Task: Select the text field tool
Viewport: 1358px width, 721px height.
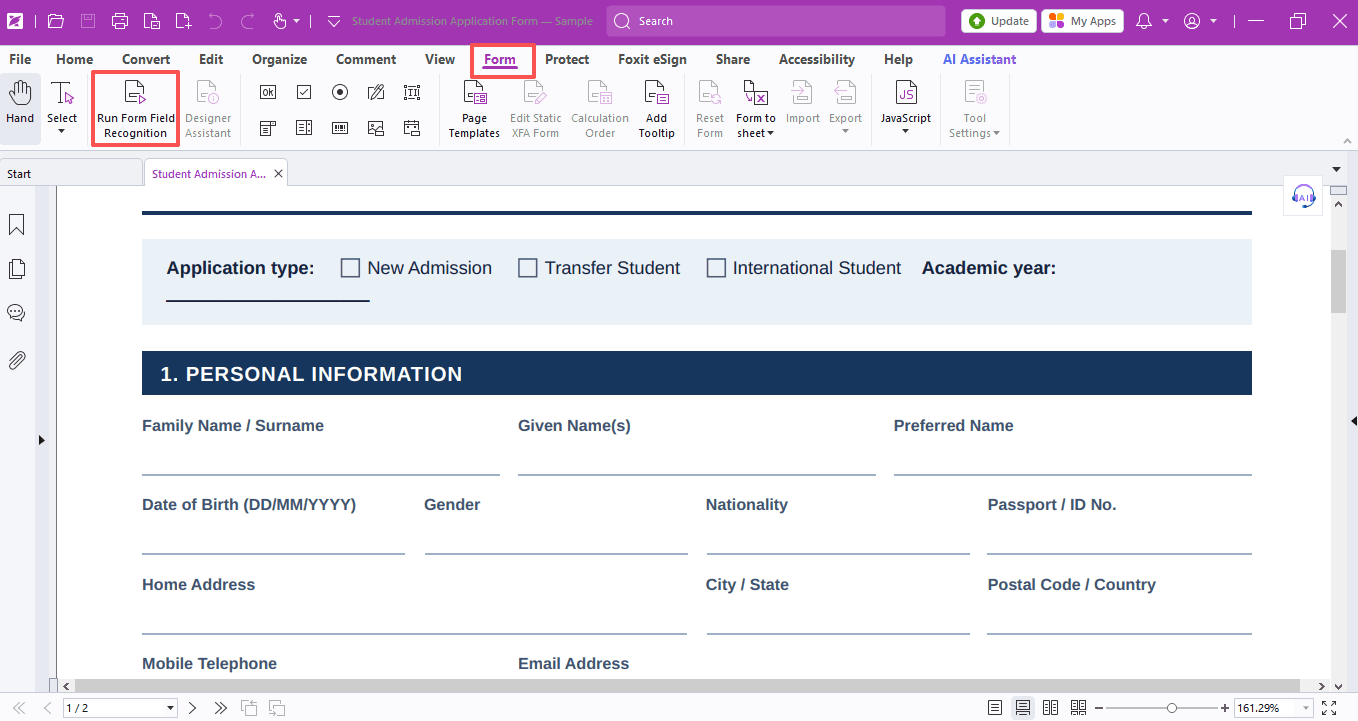Action: coord(412,92)
